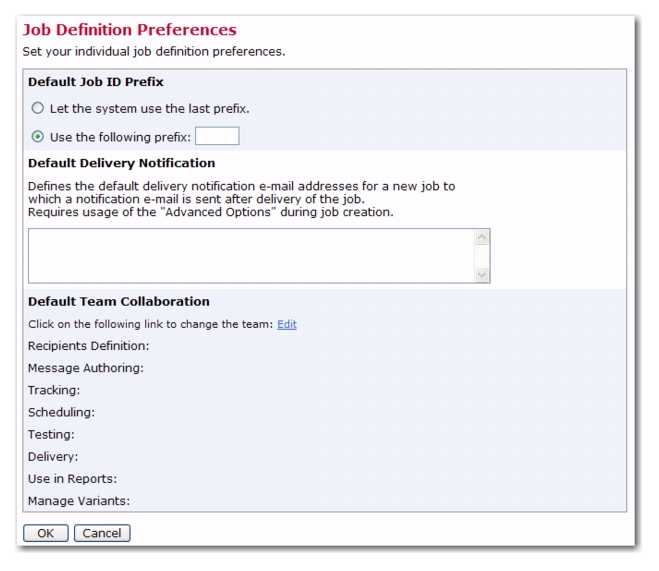Click the "Default Job ID Prefix" heading

coord(96,82)
